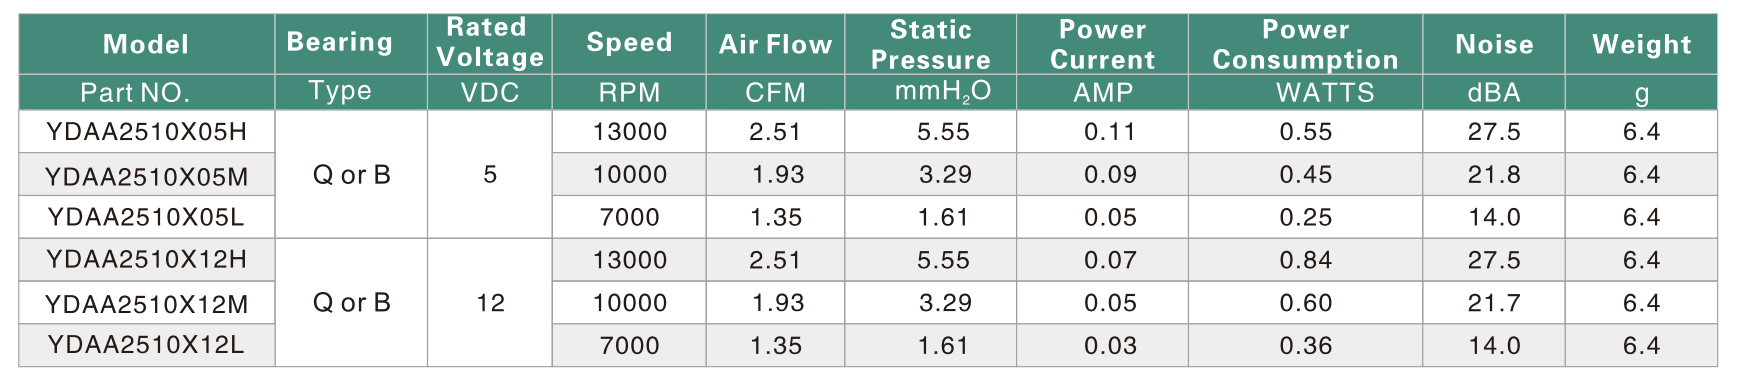Click the 21.8 dBA noise value
This screenshot has width=1738, height=380.
coord(1494,175)
